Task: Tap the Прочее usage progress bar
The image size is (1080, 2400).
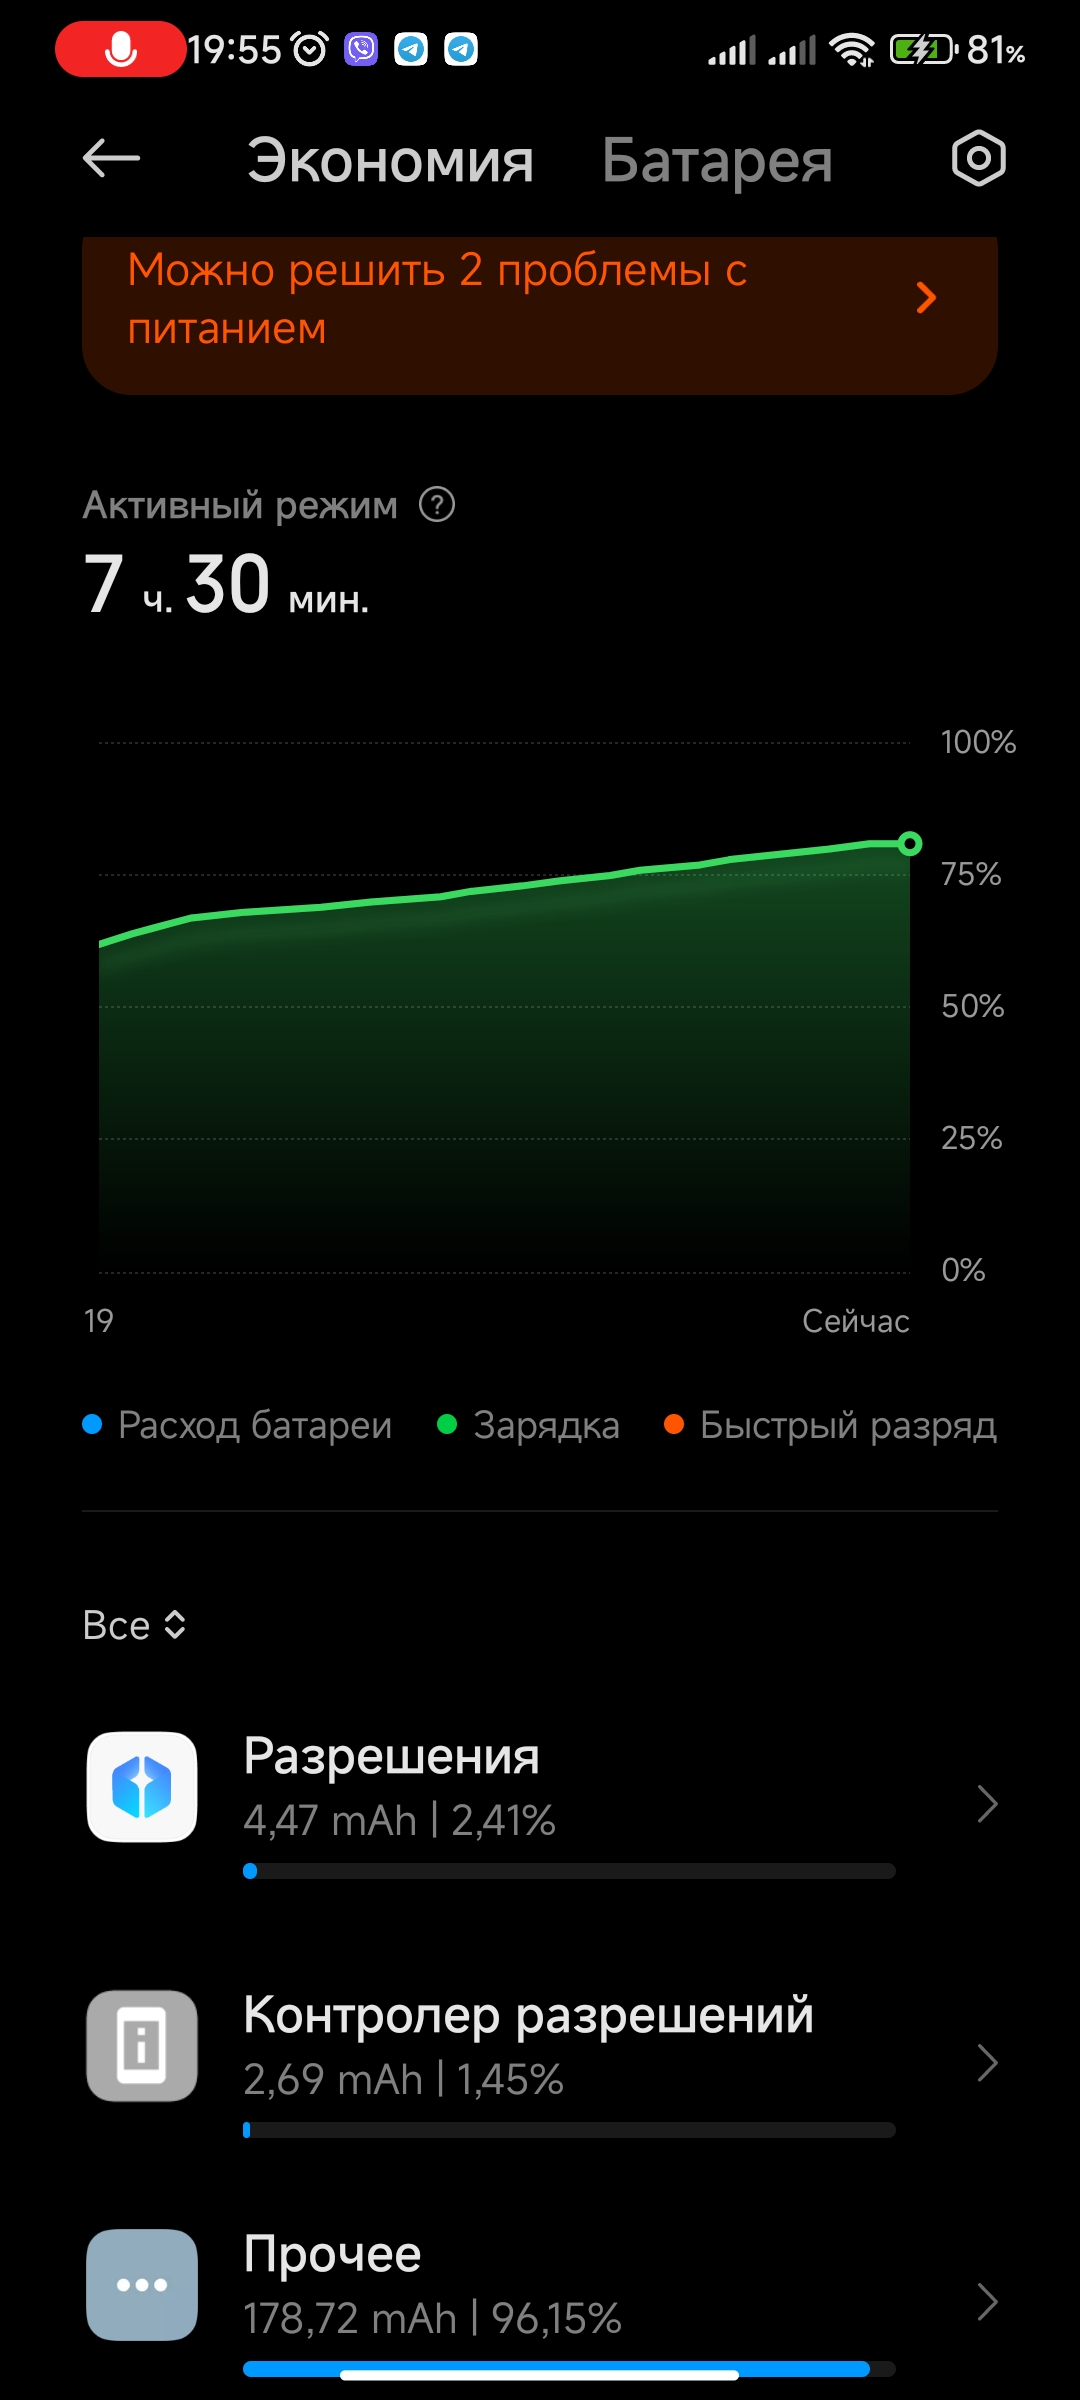Action: (x=569, y=2368)
